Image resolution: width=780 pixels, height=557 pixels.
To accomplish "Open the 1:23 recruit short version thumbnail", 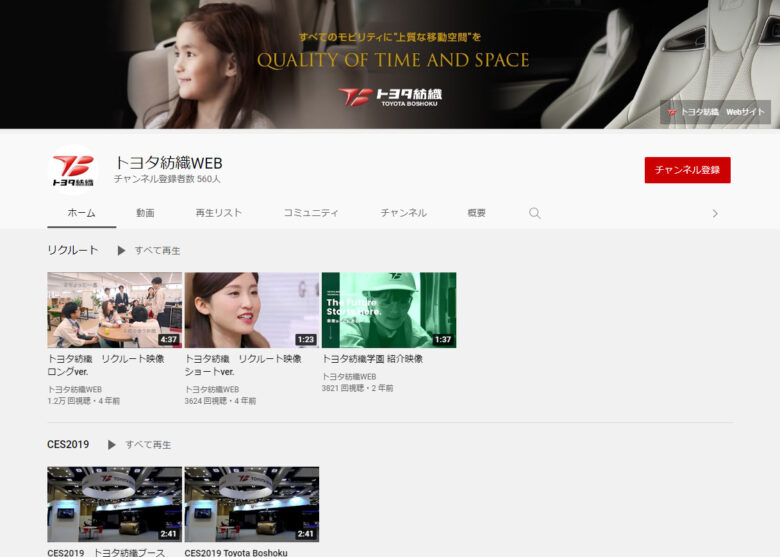I will pyautogui.click(x=252, y=310).
